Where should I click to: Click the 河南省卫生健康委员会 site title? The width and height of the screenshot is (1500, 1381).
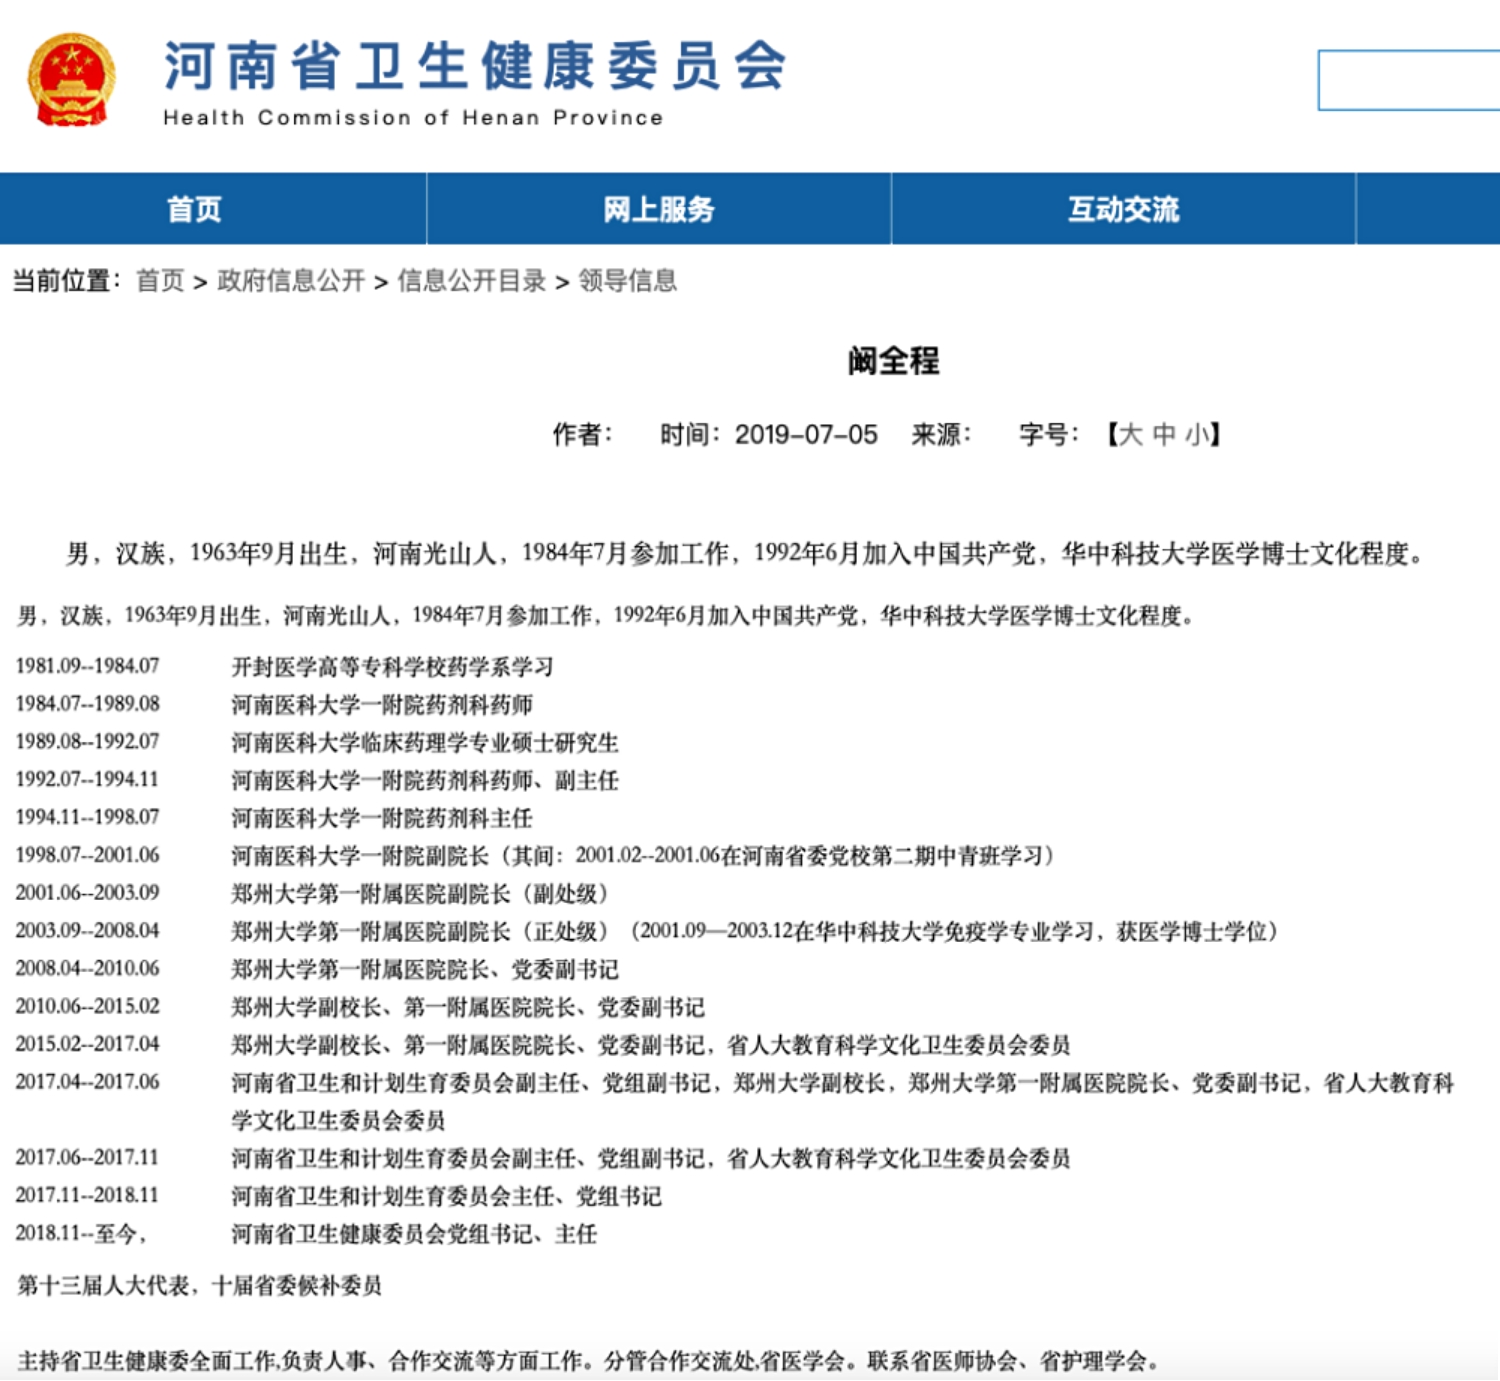pos(476,66)
